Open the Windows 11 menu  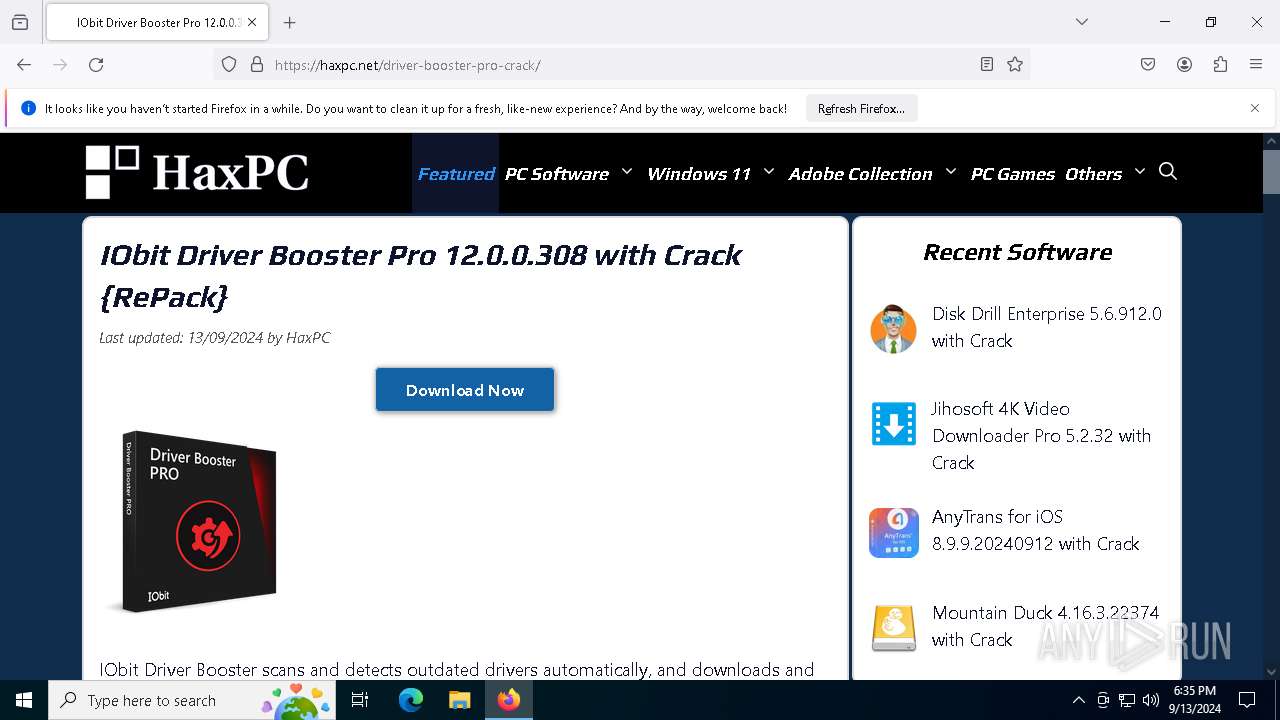pos(698,174)
